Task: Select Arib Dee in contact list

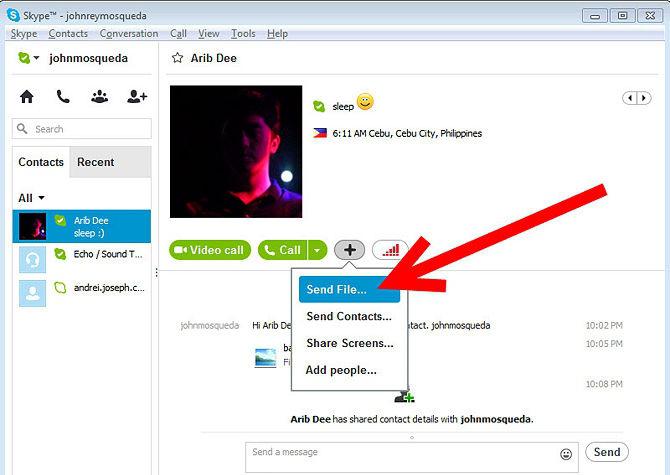Action: tap(82, 226)
